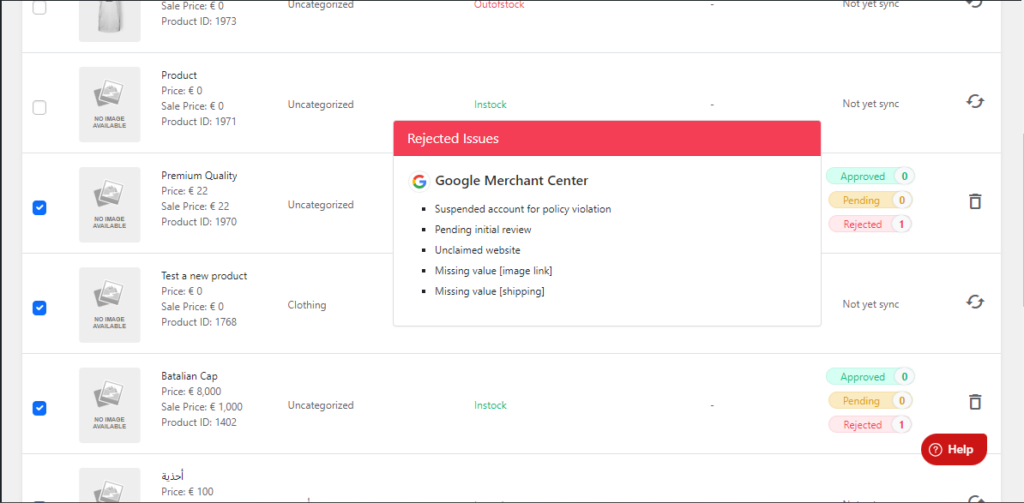Click Product ID: 1970 text
This screenshot has height=503, width=1024.
pos(199,221)
